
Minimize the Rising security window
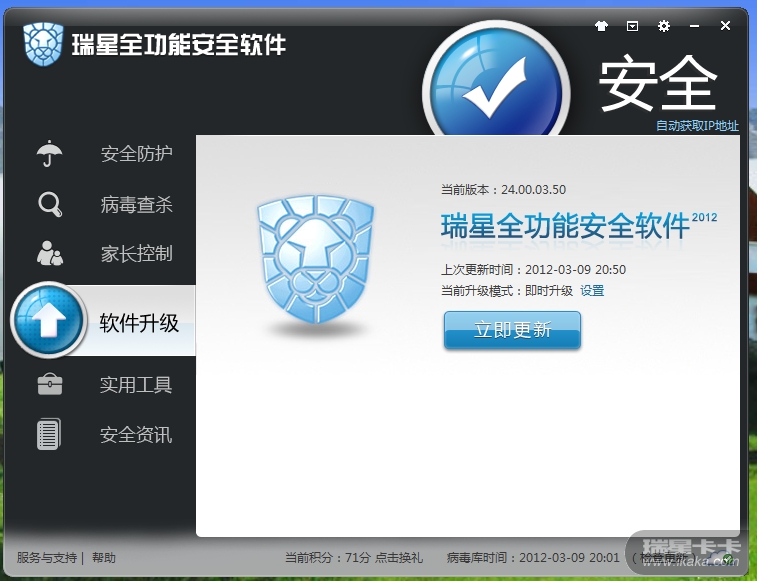coord(694,26)
